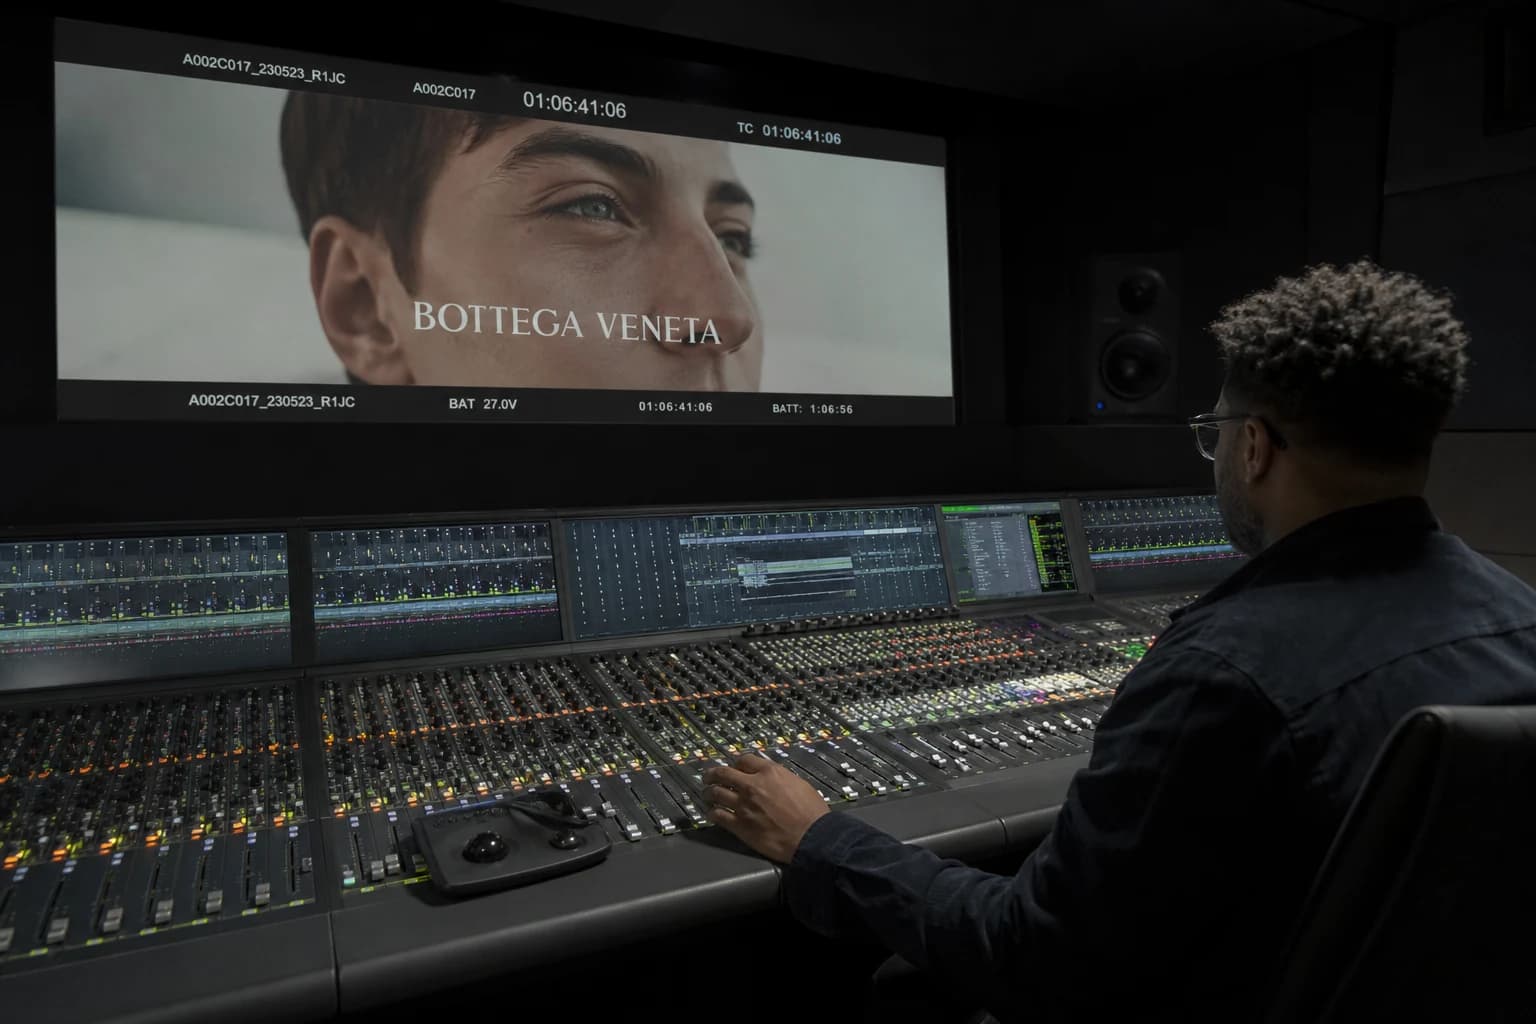Click the TC 01:06:41:06 readout
Screen dimensions: 1536x1024
[788, 133]
